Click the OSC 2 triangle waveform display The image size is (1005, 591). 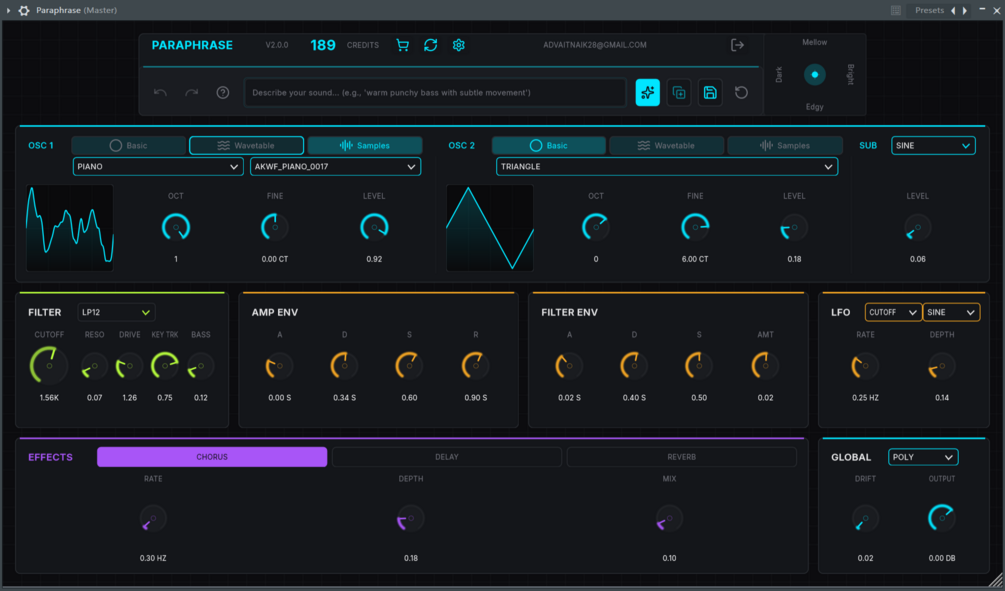[x=490, y=228]
